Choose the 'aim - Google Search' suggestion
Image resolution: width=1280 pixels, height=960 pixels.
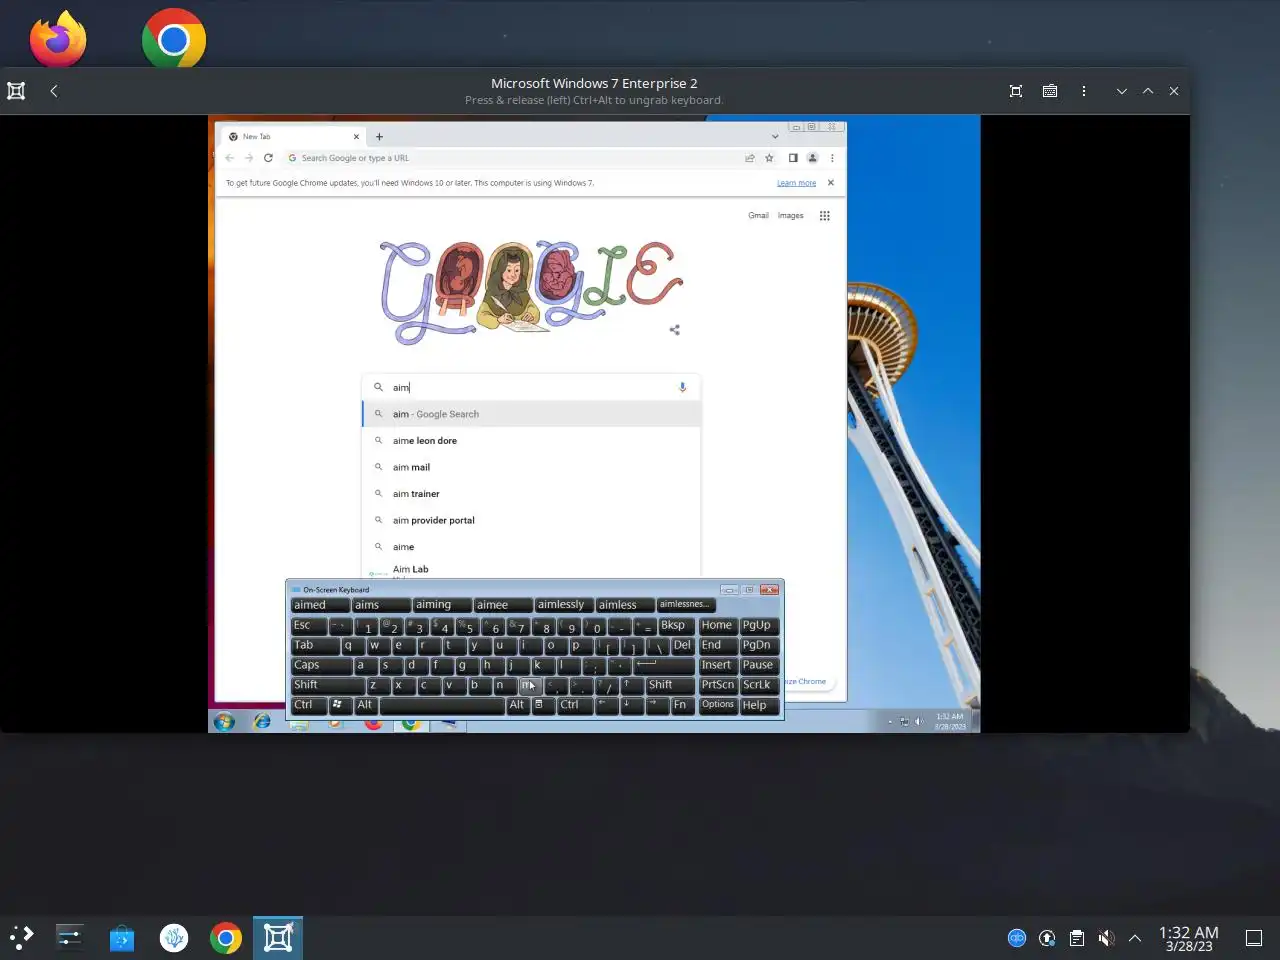point(531,414)
